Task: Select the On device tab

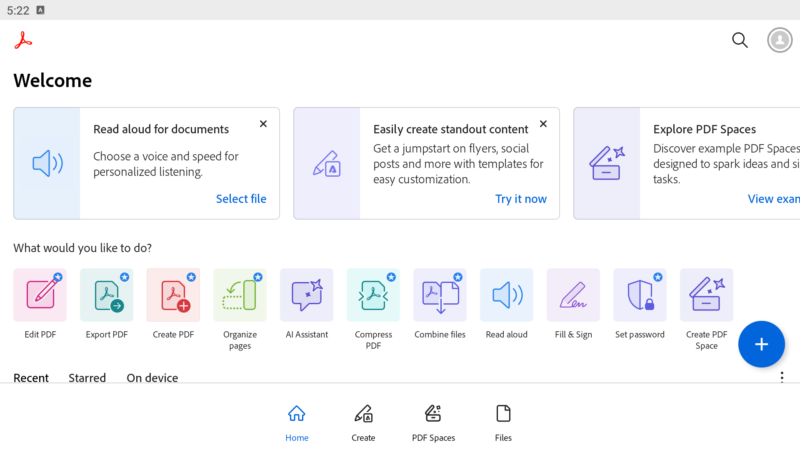Action: [x=152, y=378]
